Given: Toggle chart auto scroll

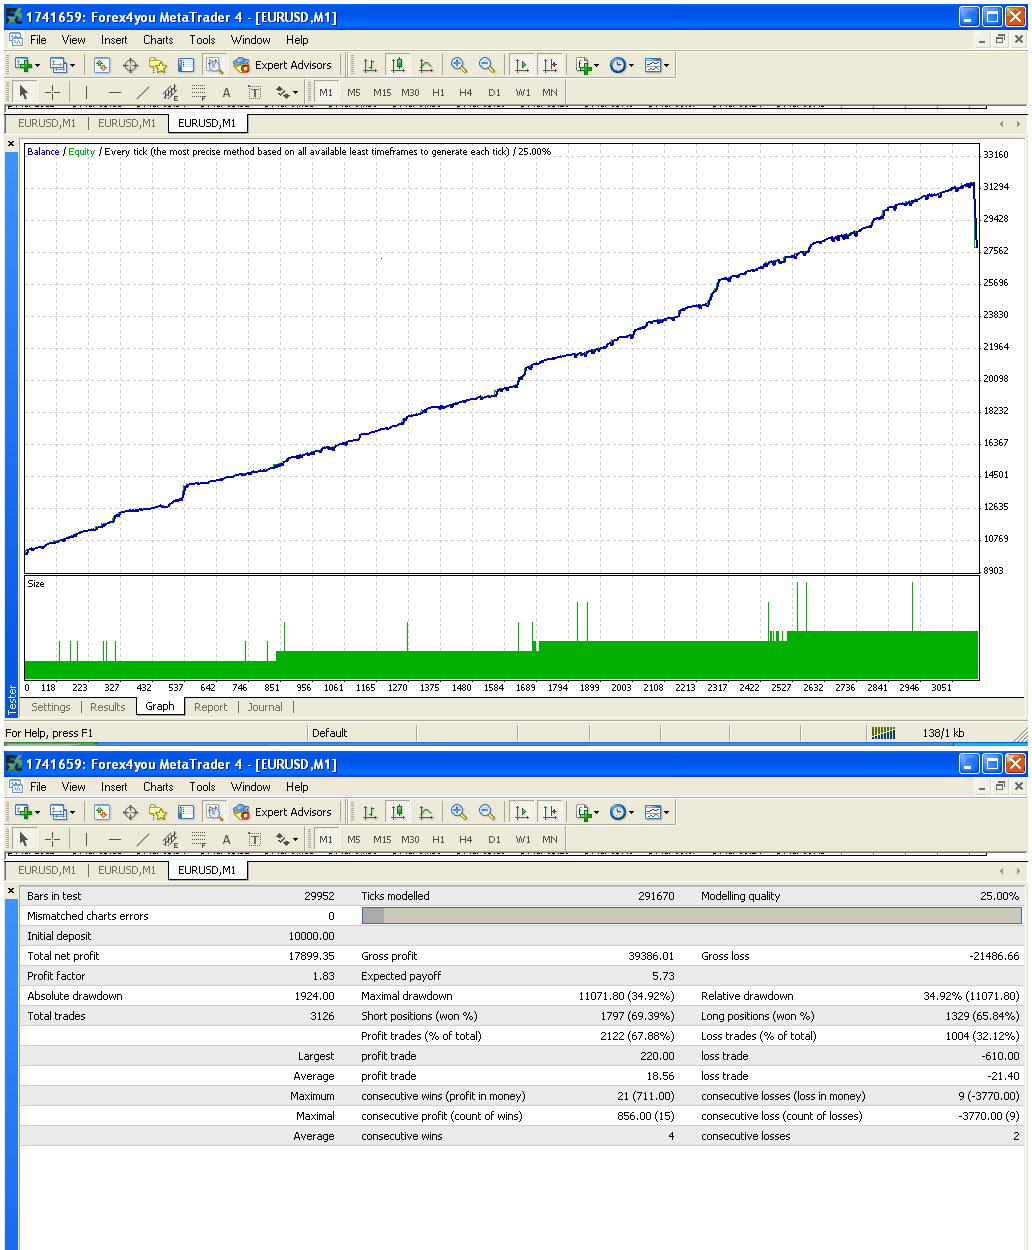Looking at the screenshot, I should tap(521, 64).
